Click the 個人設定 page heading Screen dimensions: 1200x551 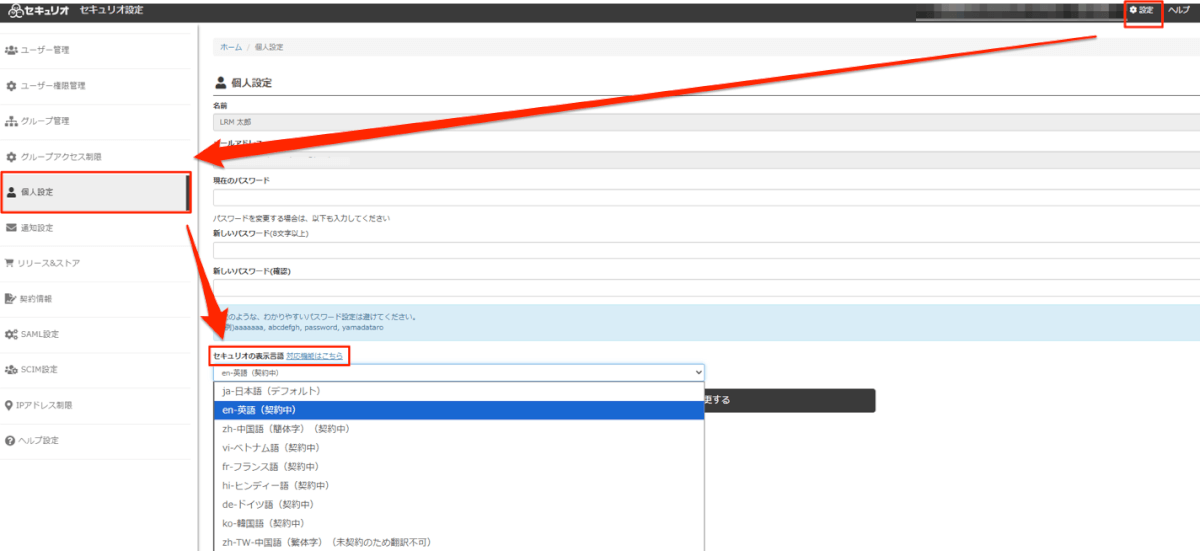click(252, 83)
